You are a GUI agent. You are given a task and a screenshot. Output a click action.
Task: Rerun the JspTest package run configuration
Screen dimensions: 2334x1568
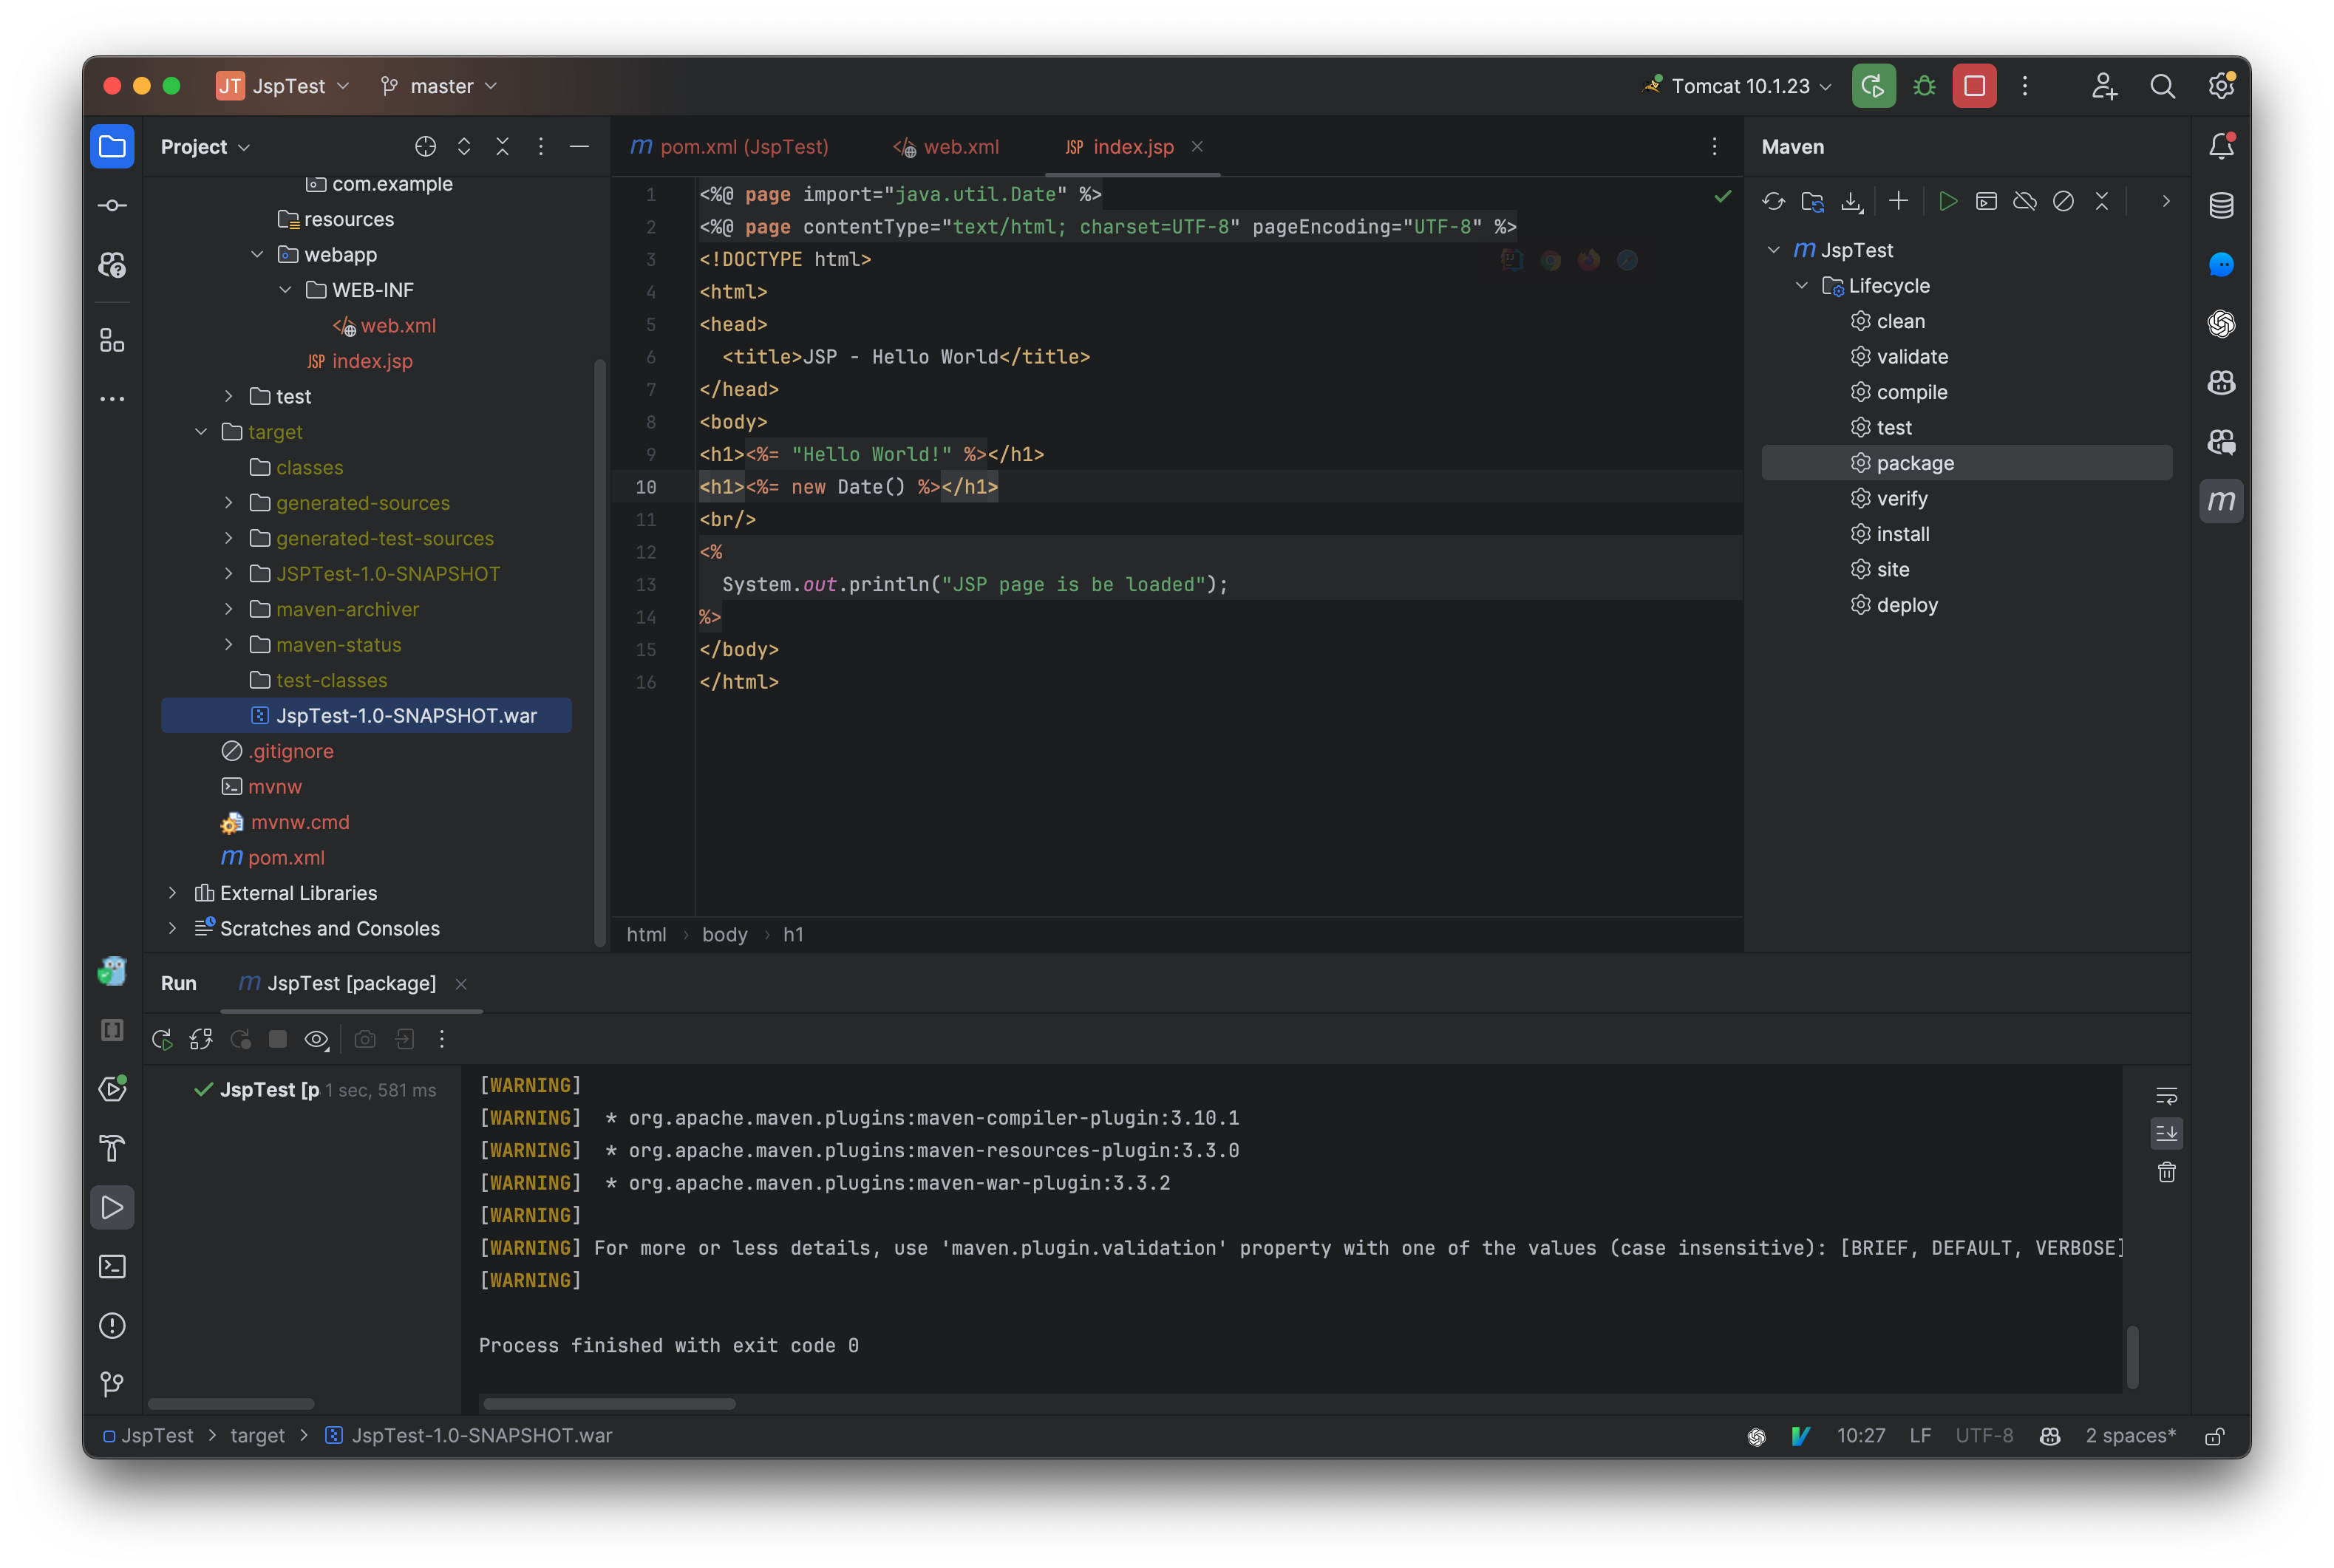(x=162, y=1039)
